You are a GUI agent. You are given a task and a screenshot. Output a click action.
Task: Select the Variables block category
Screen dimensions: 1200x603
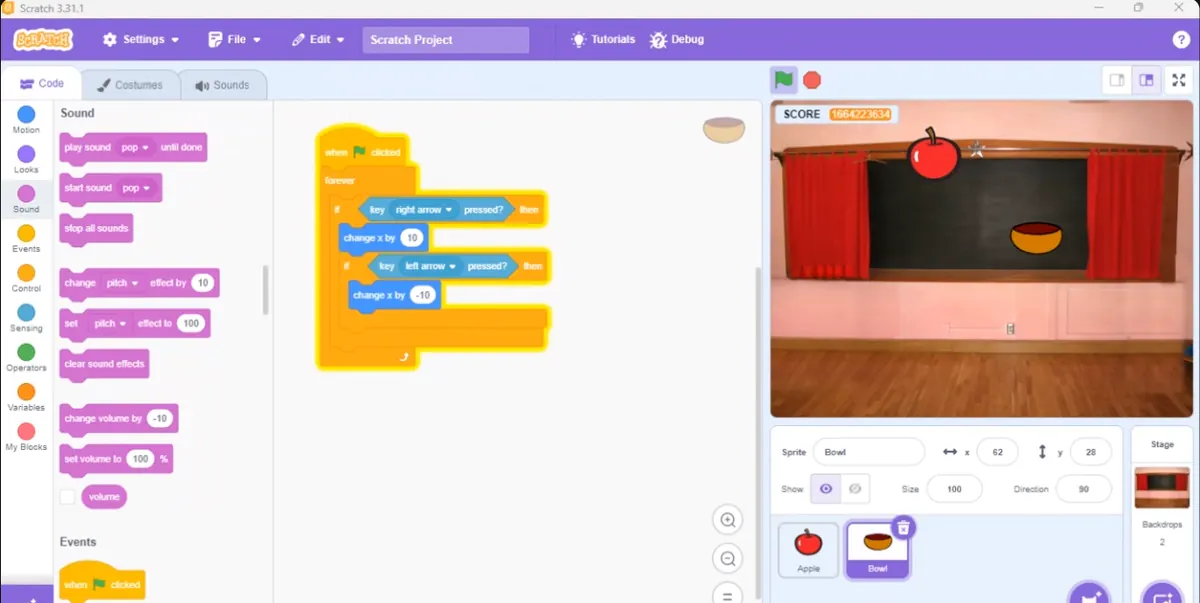click(26, 397)
